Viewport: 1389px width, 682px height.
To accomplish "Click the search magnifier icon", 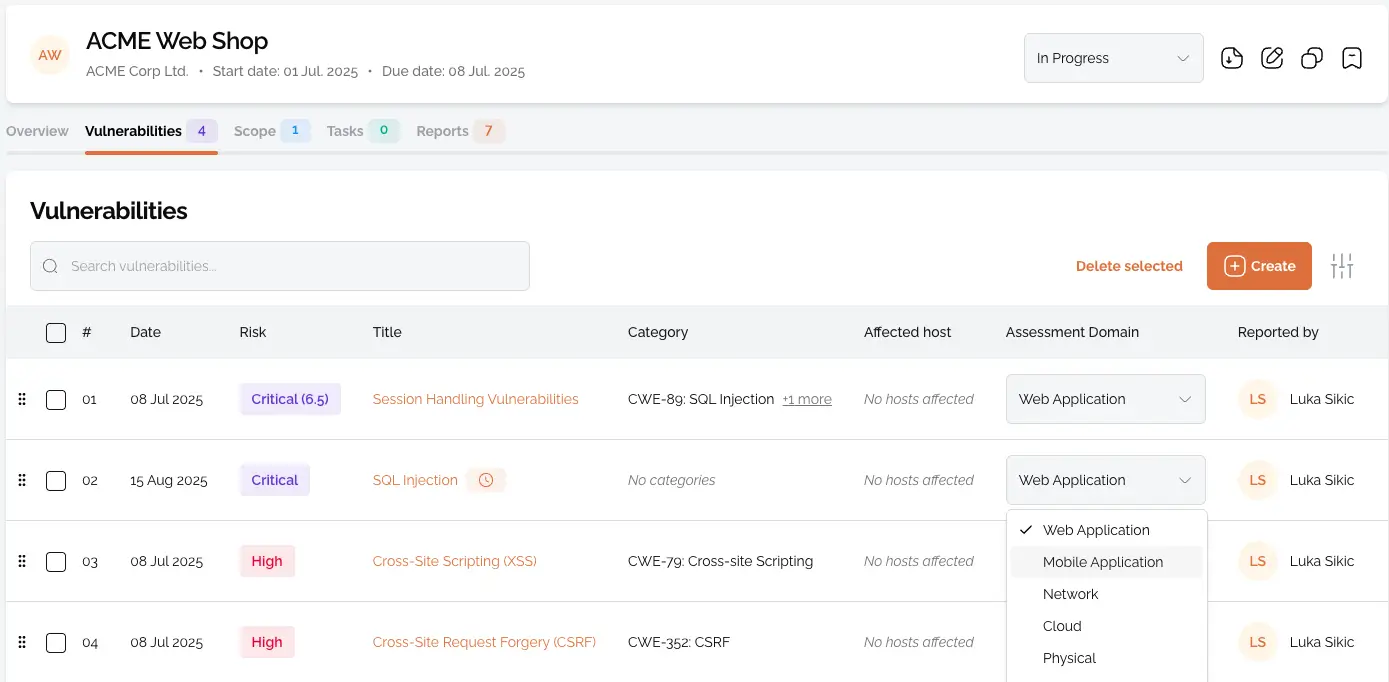I will (x=50, y=266).
